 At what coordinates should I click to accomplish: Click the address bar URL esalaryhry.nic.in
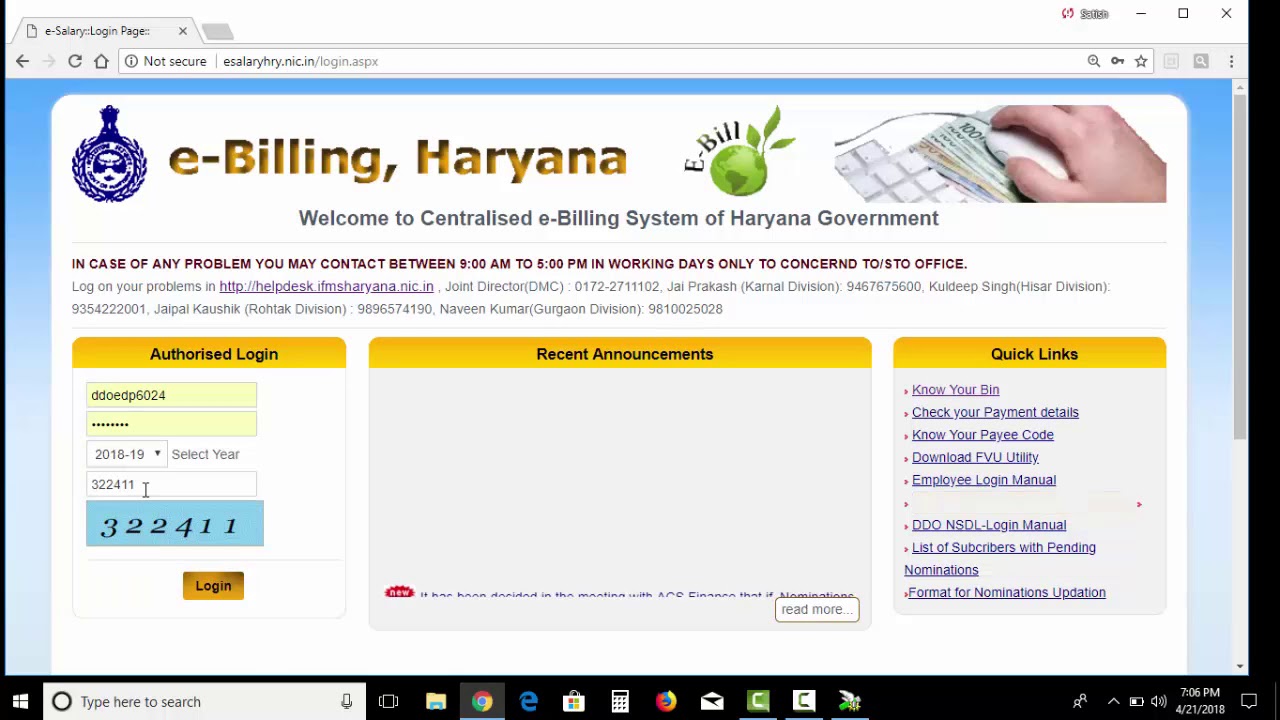pyautogui.click(x=300, y=61)
